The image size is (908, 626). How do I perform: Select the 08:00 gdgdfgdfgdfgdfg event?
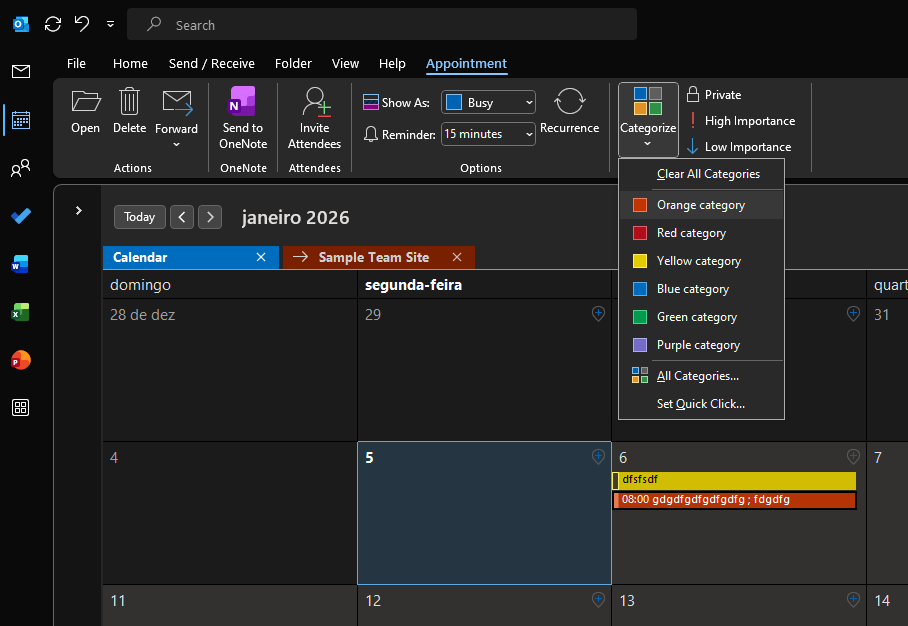click(x=734, y=500)
